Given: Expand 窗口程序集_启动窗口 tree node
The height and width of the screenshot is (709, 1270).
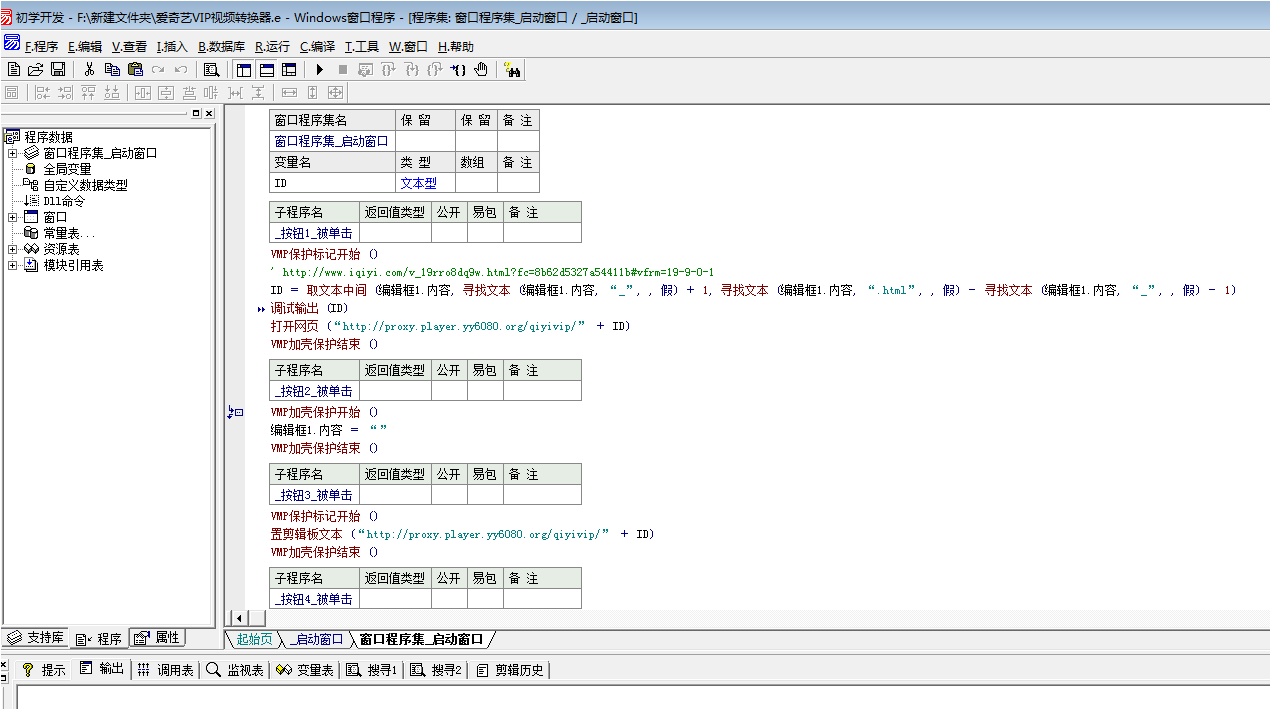Looking at the screenshot, I should [x=12, y=153].
